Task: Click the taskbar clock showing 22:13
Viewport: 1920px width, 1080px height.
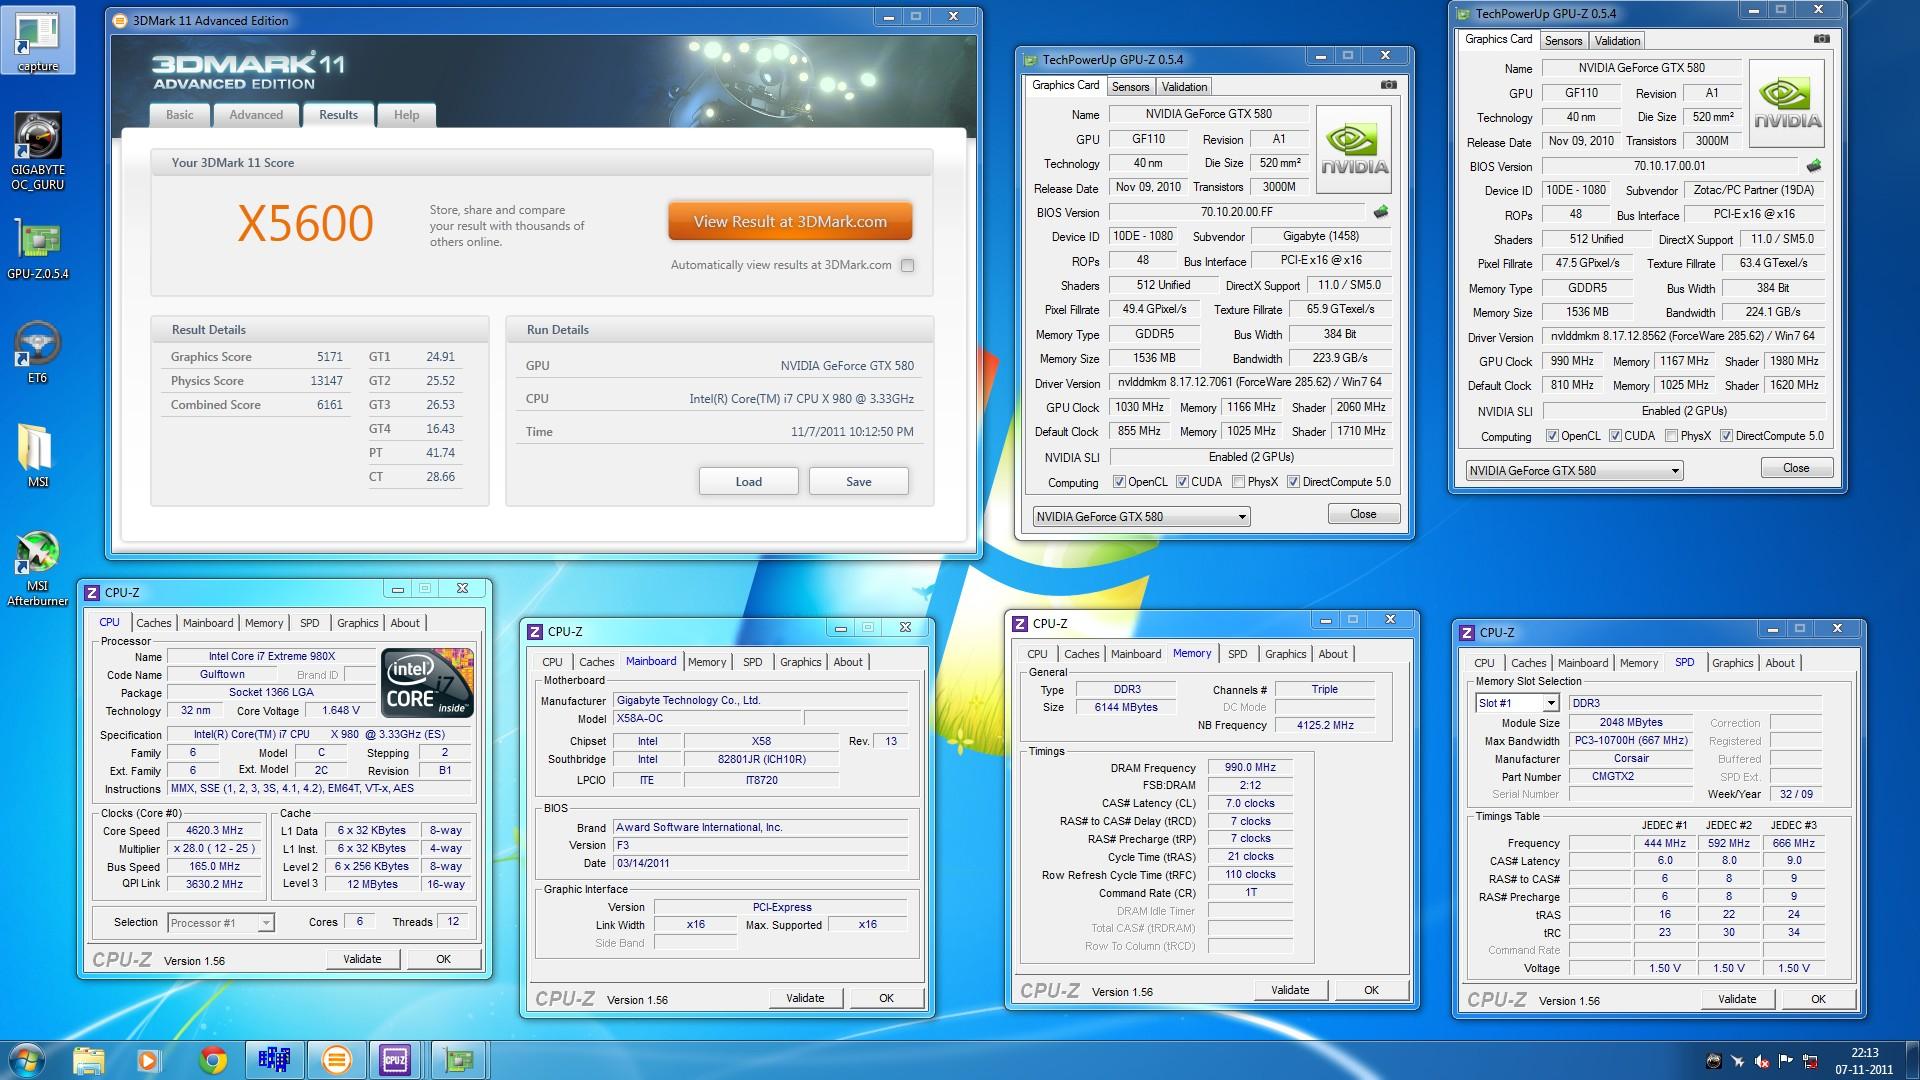Action: (x=1864, y=1060)
